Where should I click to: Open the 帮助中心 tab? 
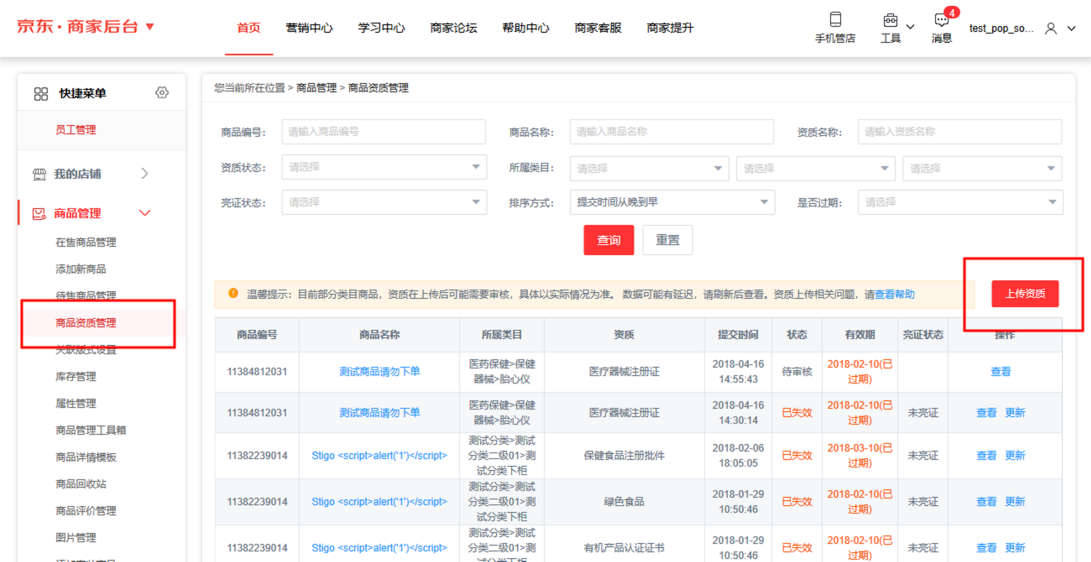[x=526, y=28]
